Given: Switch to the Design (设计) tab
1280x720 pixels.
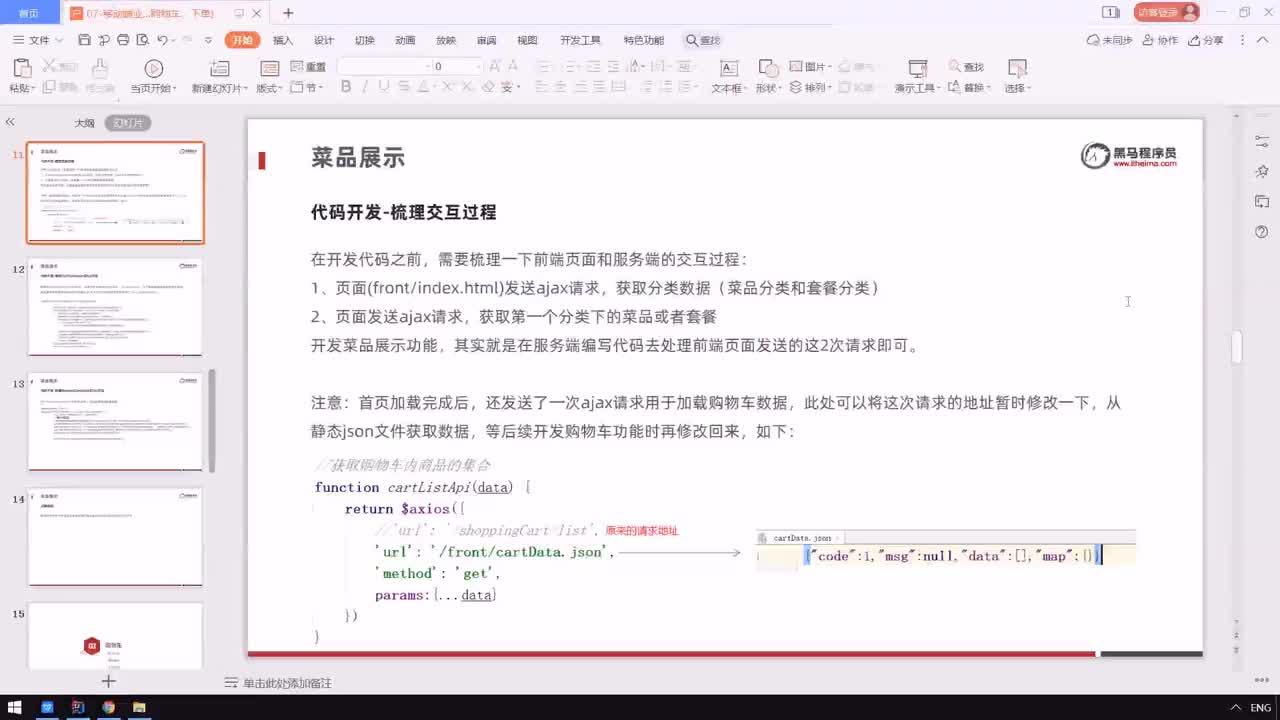Looking at the screenshot, I should [324, 40].
